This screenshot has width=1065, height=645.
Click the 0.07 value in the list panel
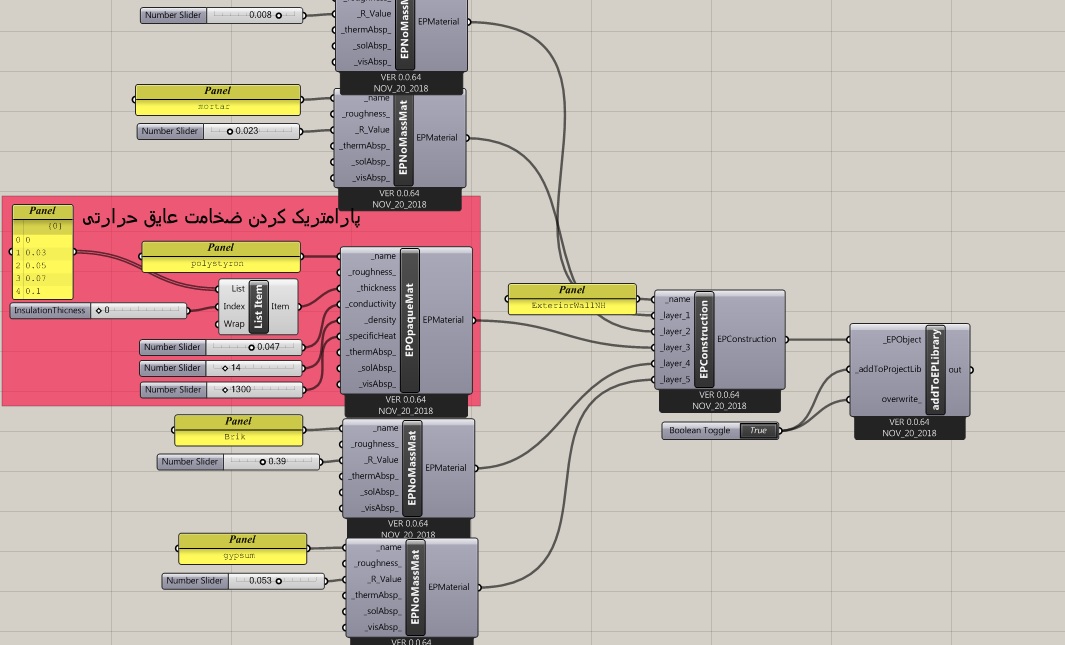coord(36,278)
